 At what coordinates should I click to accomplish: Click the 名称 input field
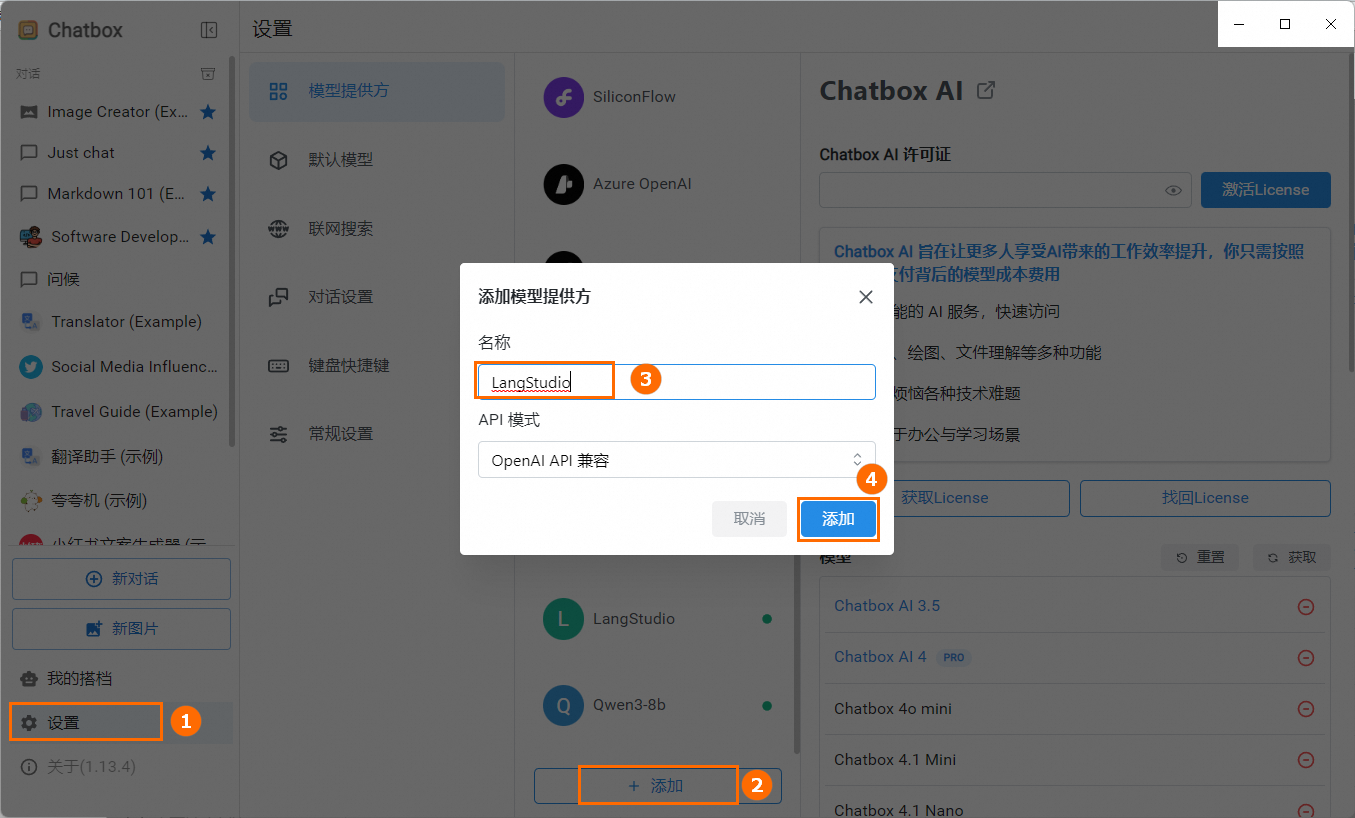pos(677,382)
